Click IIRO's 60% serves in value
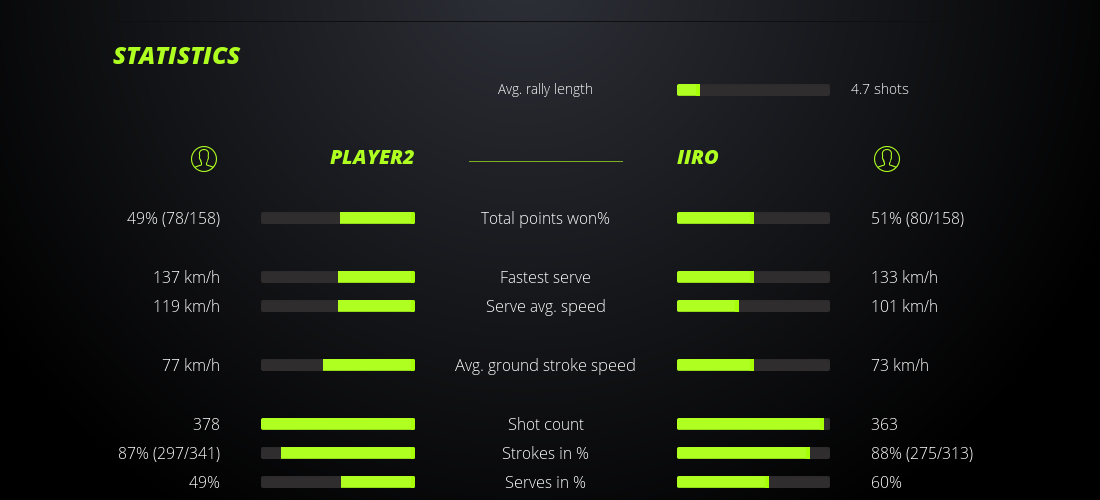The height and width of the screenshot is (500, 1100). pyautogui.click(x=886, y=482)
